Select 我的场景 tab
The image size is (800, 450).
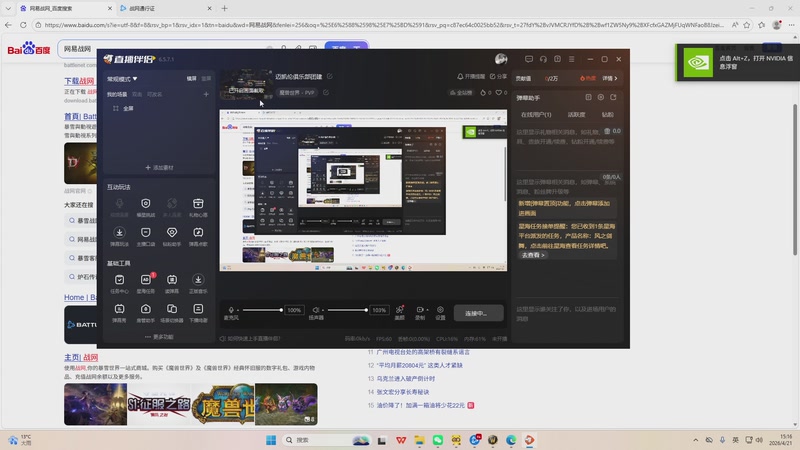pyautogui.click(x=117, y=94)
